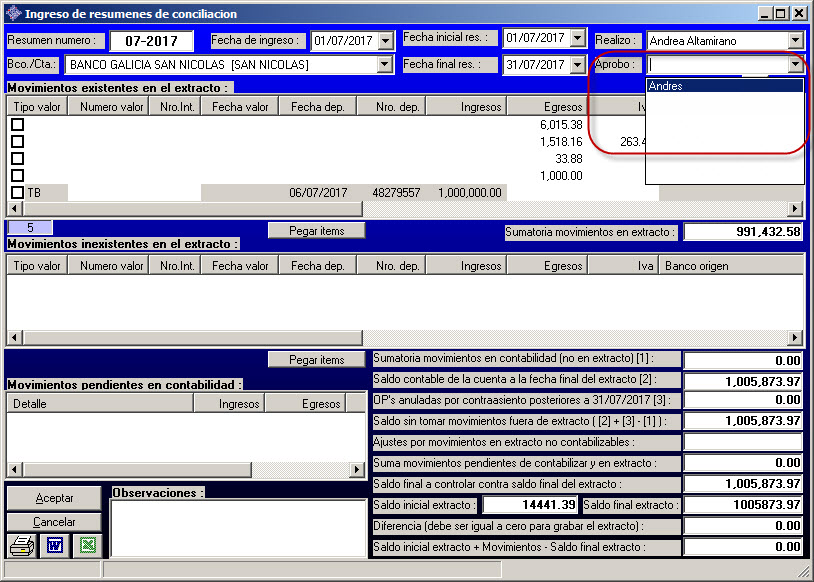Select the TB movement row checkbox
The height and width of the screenshot is (582, 814).
pyautogui.click(x=17, y=192)
